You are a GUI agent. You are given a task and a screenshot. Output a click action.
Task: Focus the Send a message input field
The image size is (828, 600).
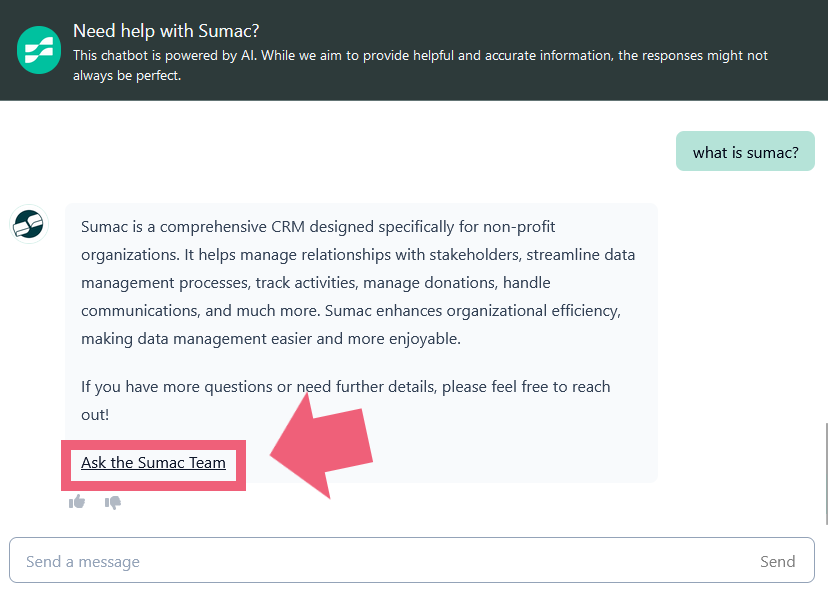pos(411,560)
